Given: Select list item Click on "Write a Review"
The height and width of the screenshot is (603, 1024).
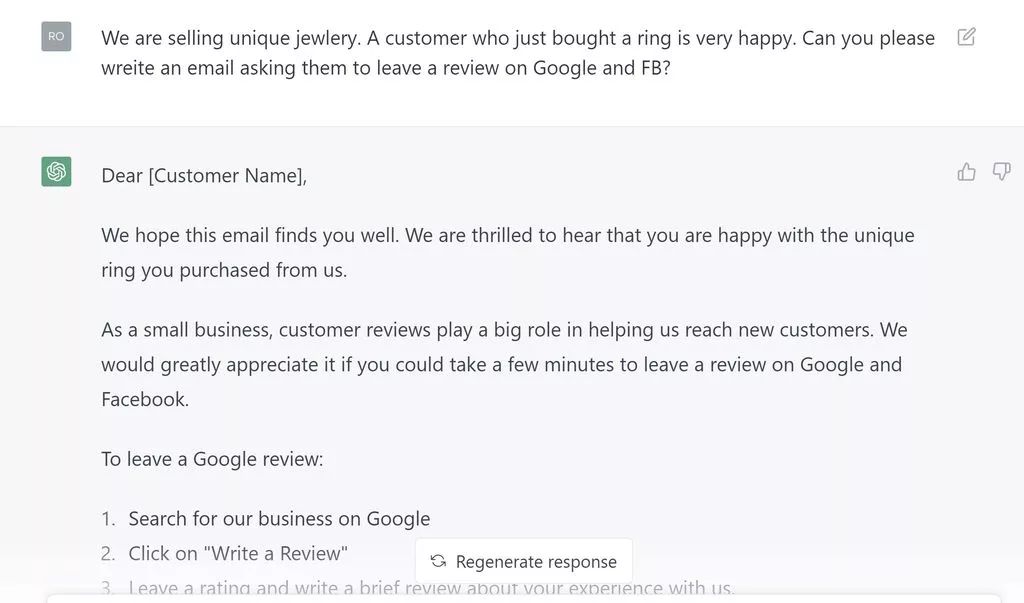Looking at the screenshot, I should [x=238, y=553].
